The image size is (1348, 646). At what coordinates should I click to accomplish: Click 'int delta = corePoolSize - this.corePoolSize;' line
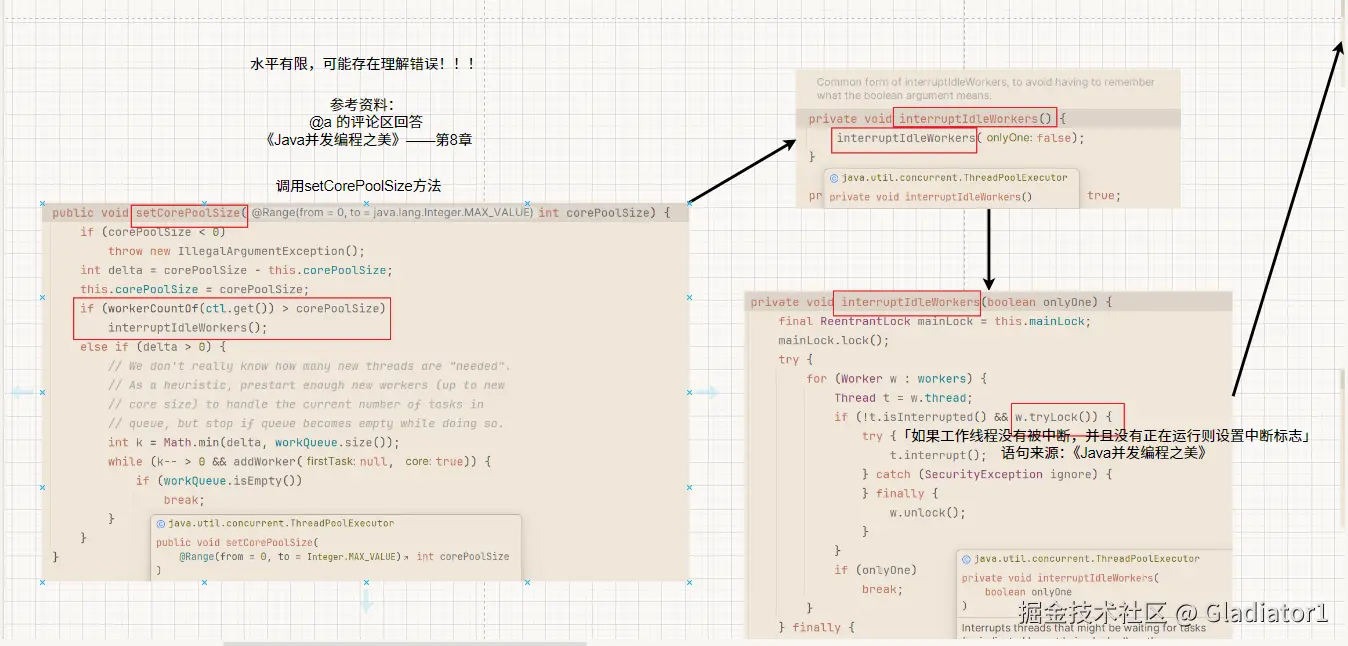(237, 270)
